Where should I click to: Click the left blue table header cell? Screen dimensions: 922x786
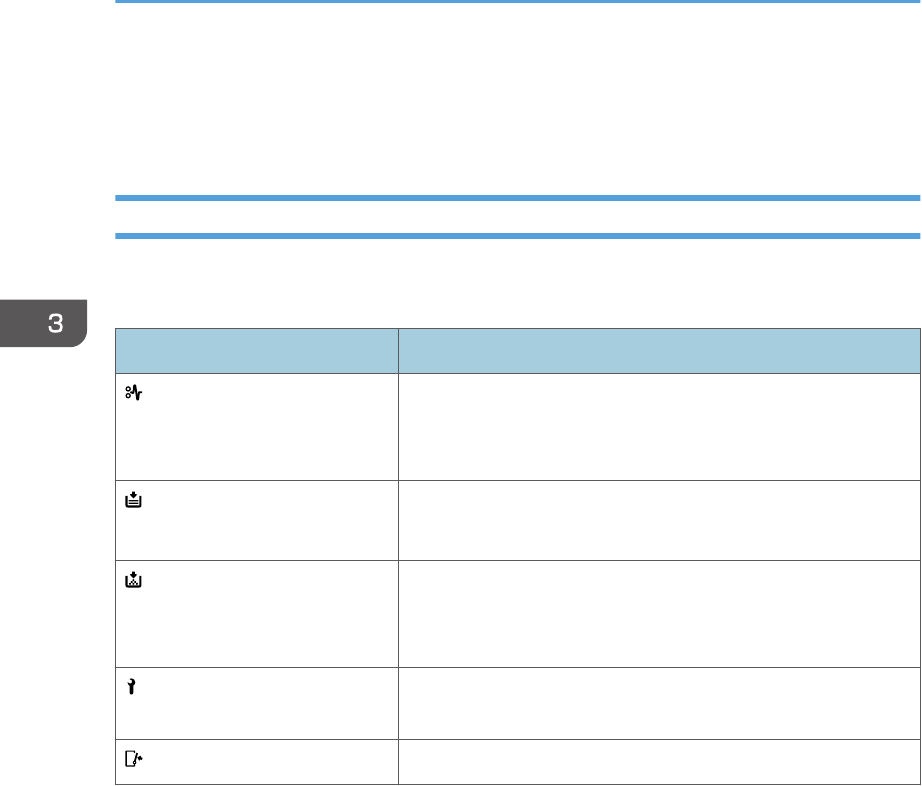coord(256,349)
